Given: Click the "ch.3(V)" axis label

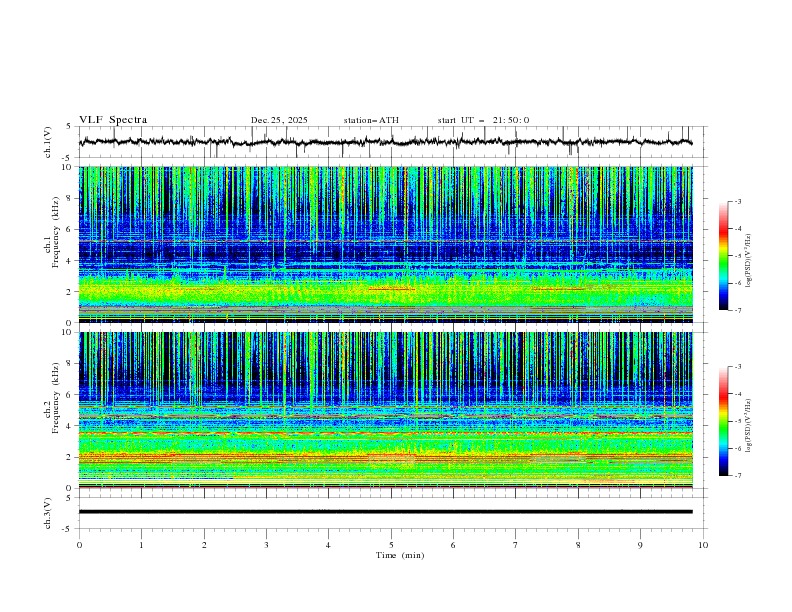Looking at the screenshot, I should coord(48,513).
